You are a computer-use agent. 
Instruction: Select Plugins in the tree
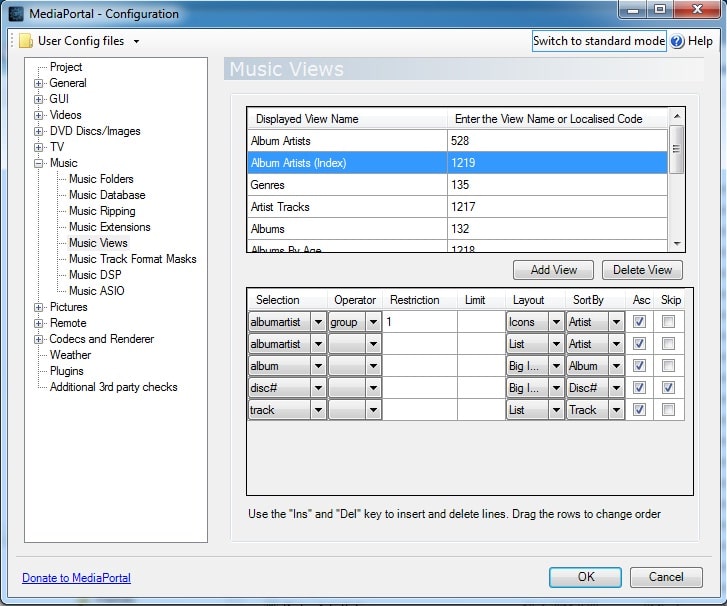67,371
